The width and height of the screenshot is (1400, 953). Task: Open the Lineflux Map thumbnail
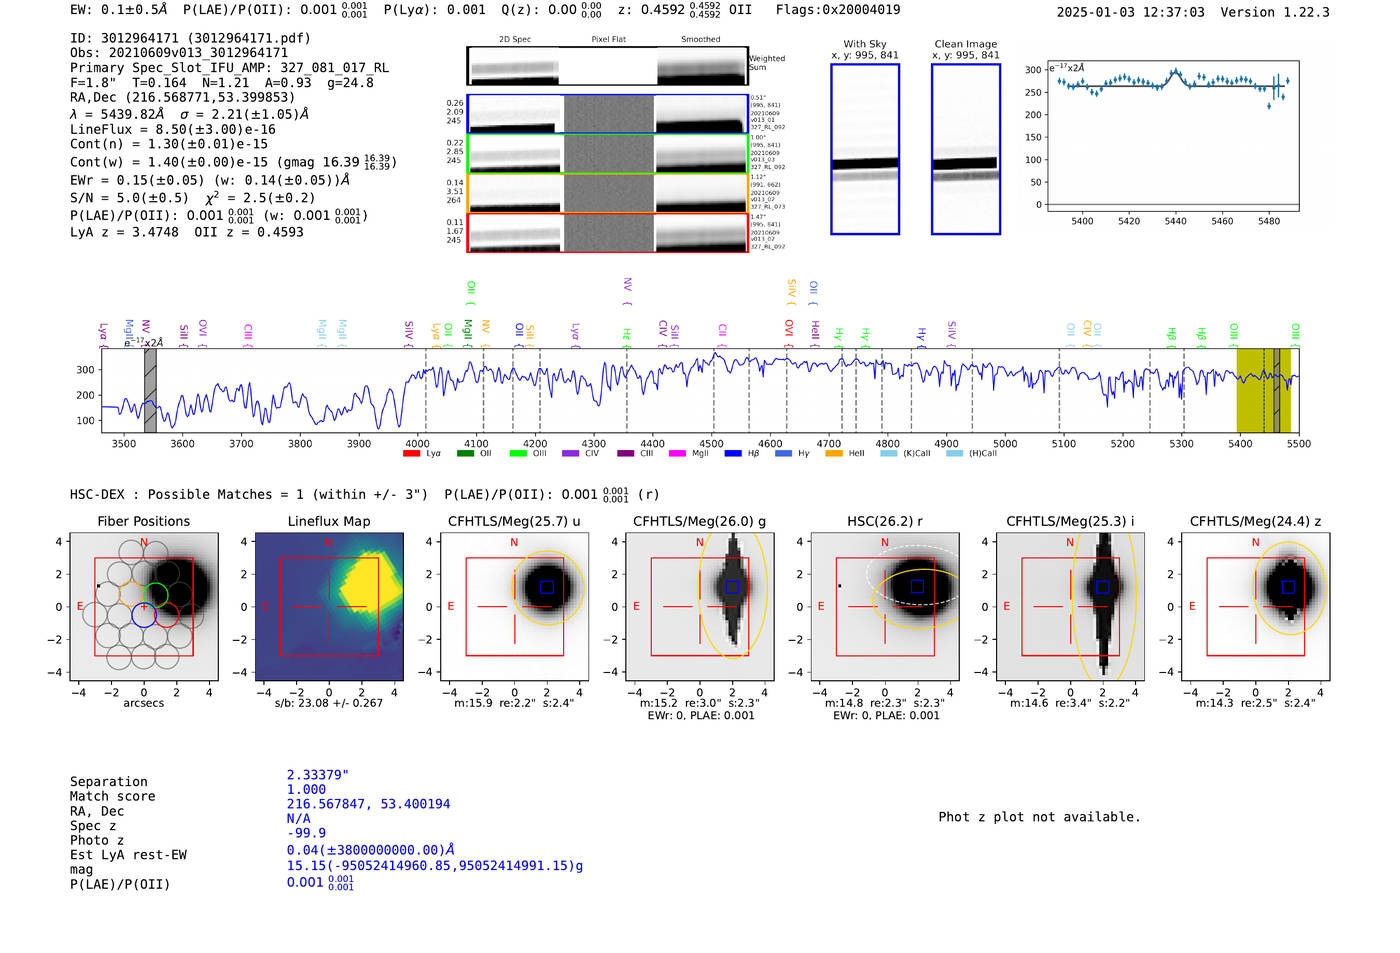point(329,606)
